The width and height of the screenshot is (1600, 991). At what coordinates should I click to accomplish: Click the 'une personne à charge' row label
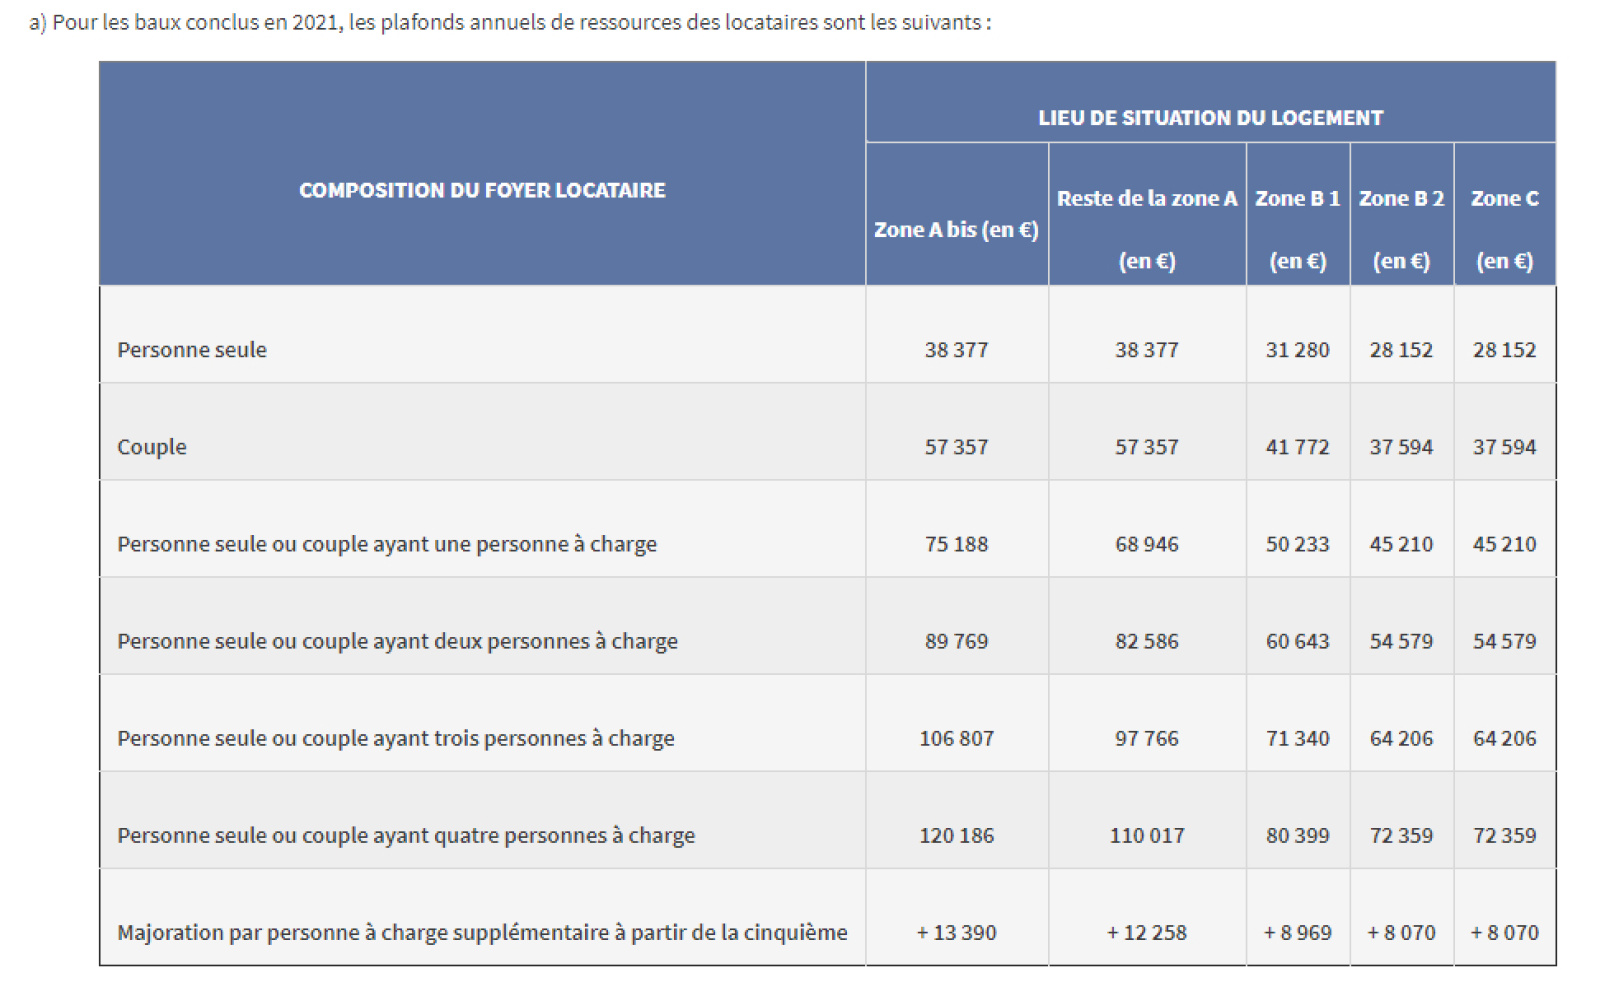387,544
